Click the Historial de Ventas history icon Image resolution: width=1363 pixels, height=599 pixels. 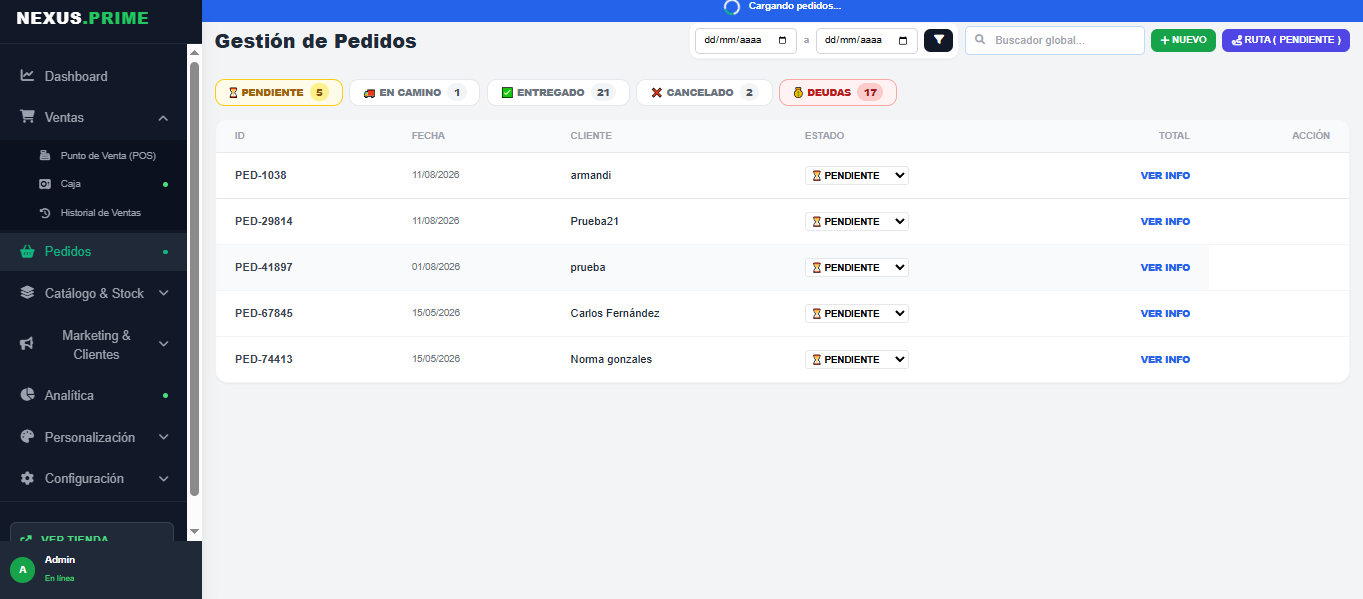click(44, 213)
